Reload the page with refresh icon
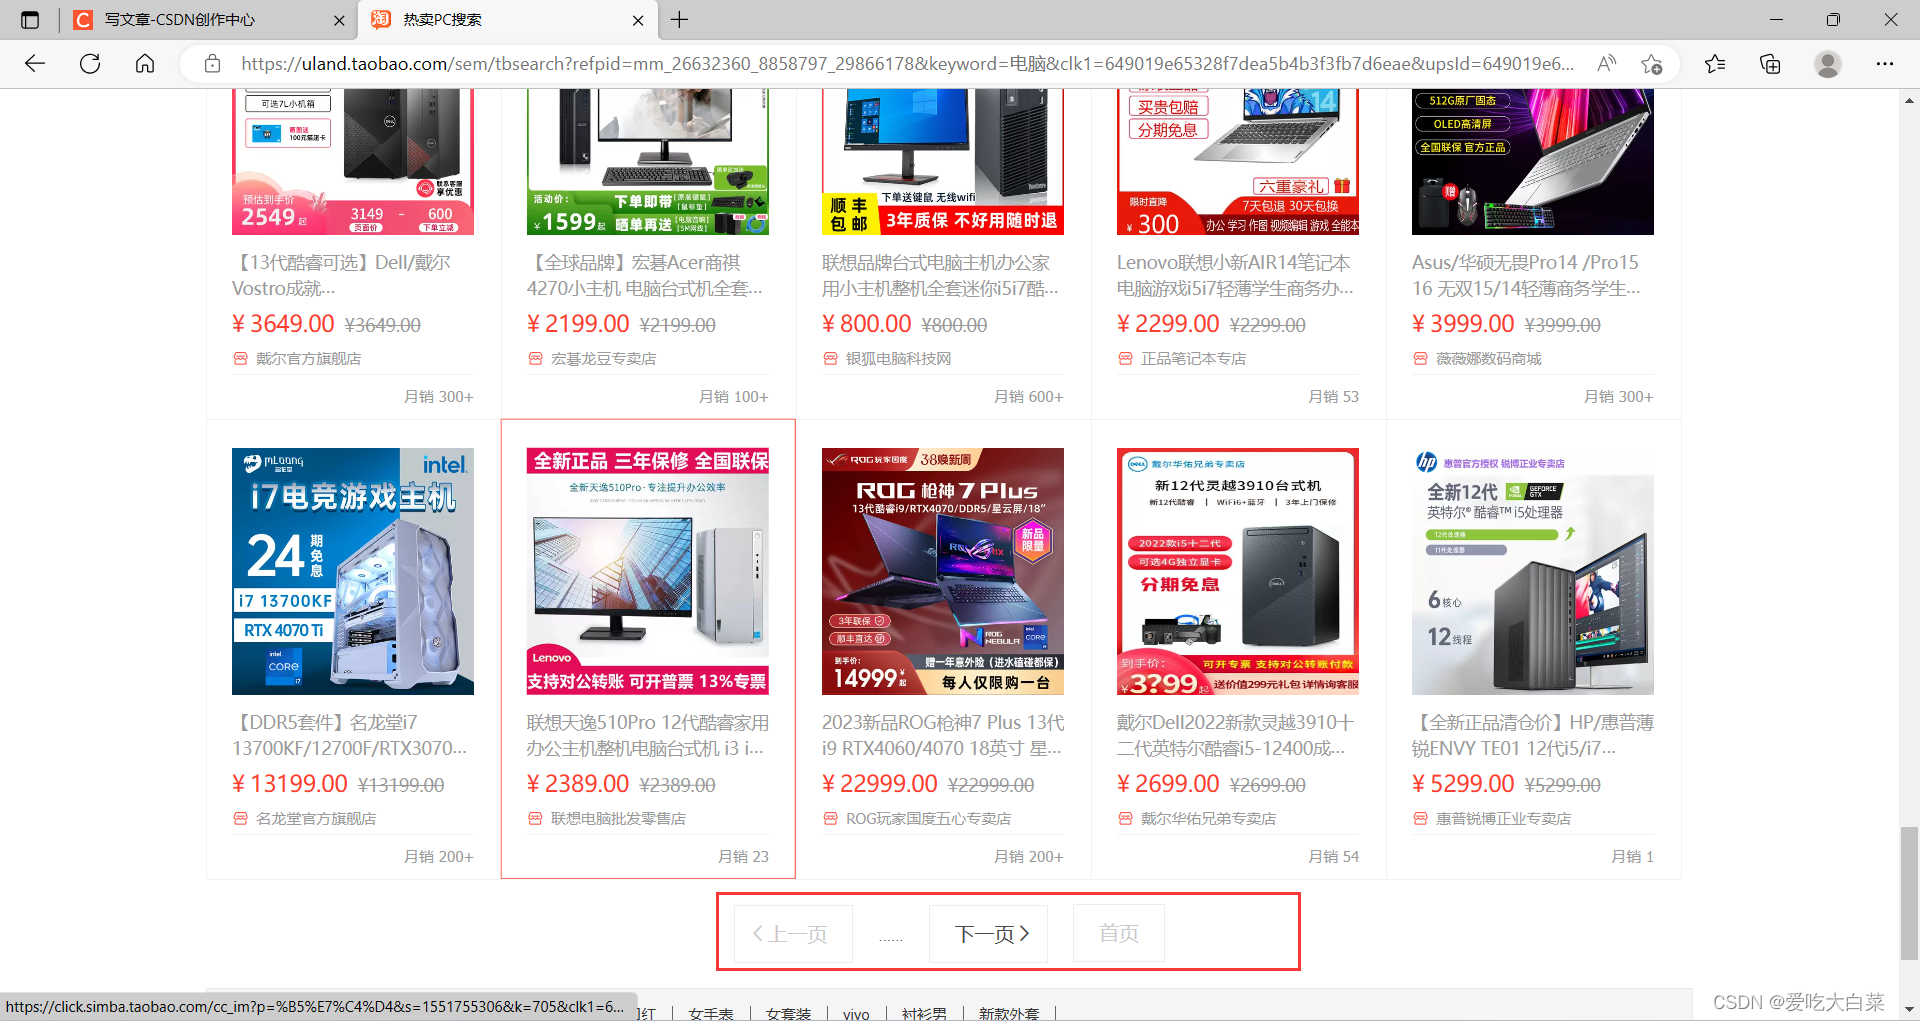This screenshot has height=1021, width=1920. click(x=90, y=64)
